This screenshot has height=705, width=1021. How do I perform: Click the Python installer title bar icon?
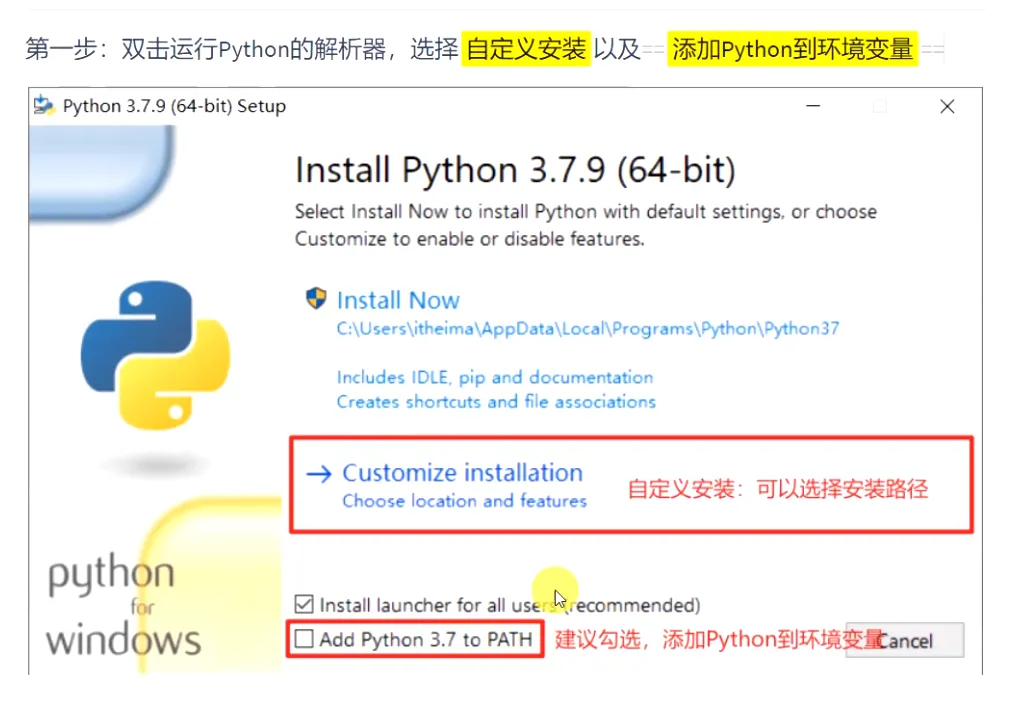[44, 105]
